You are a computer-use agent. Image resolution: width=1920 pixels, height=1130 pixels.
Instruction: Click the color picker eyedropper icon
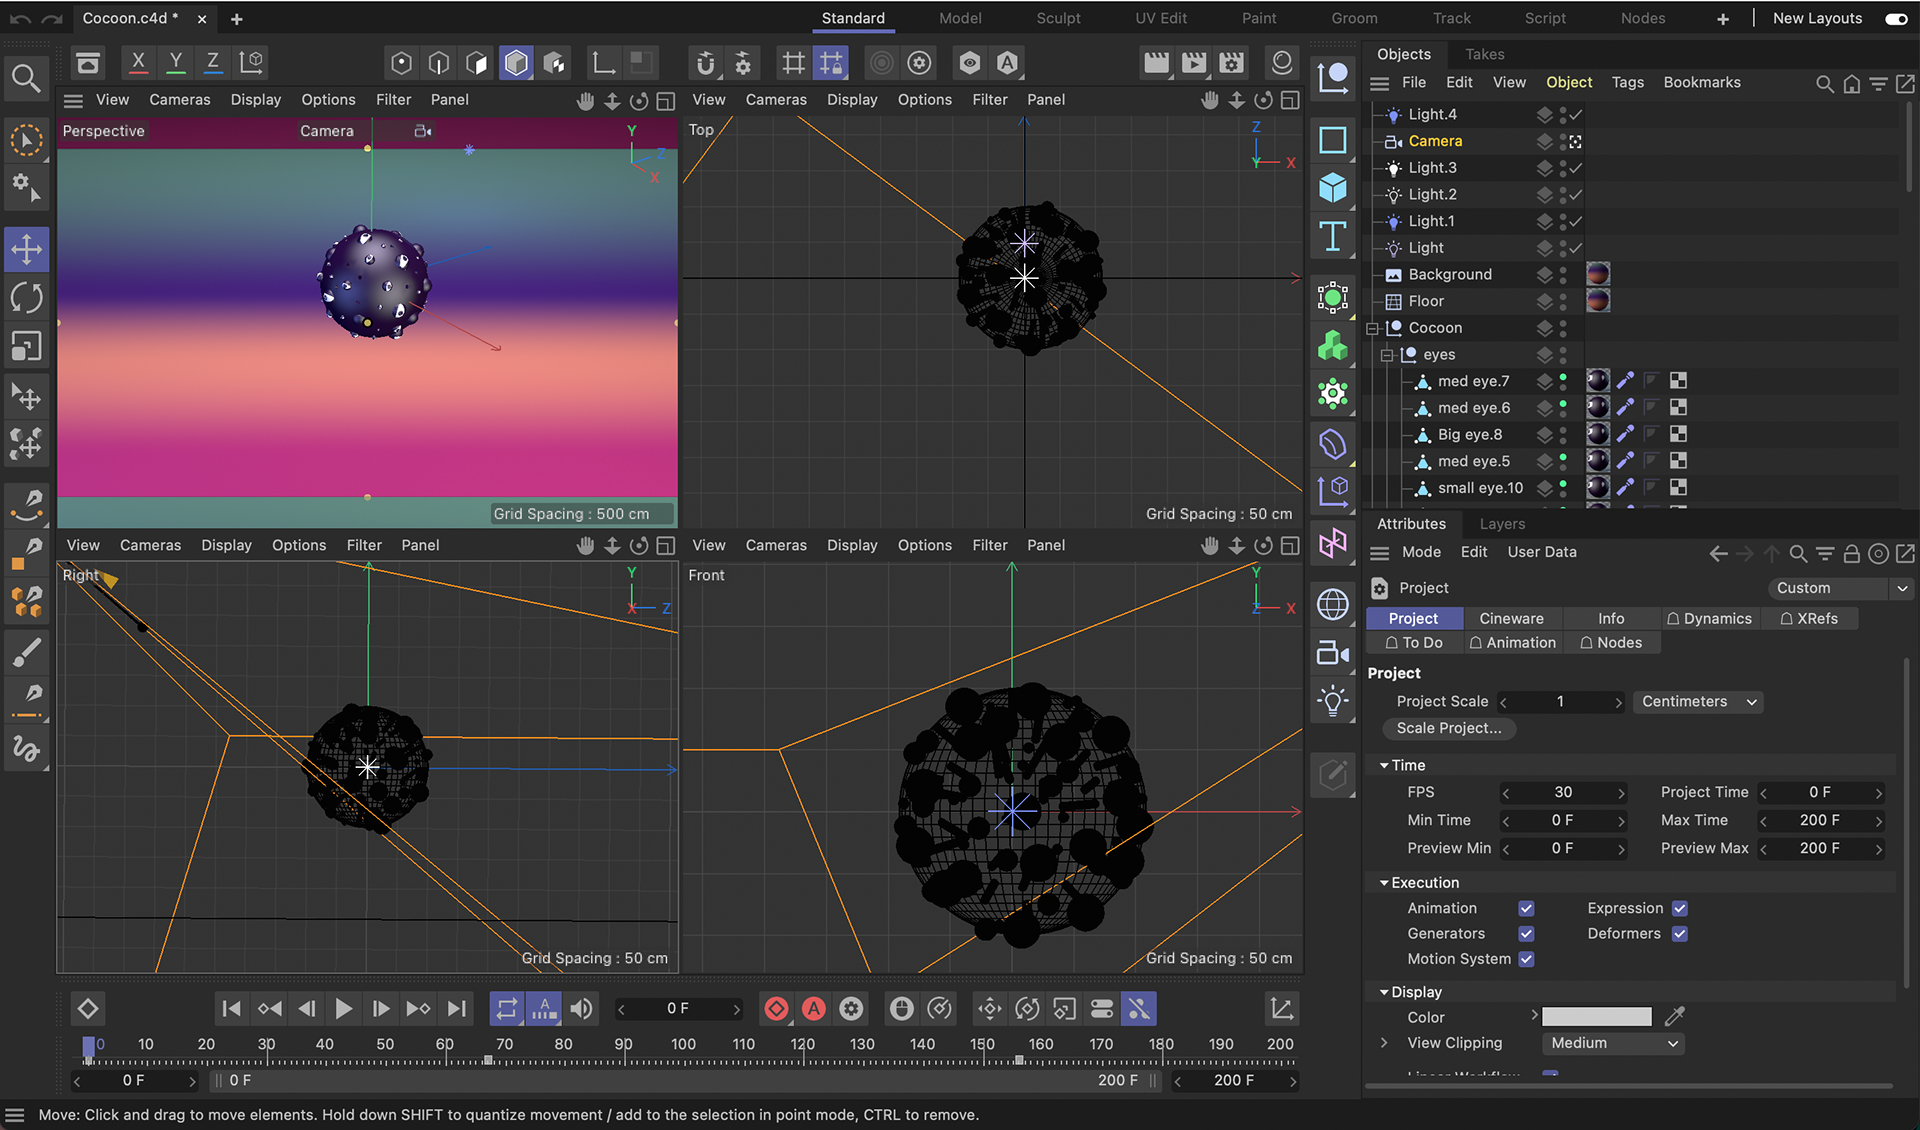click(x=1674, y=1017)
